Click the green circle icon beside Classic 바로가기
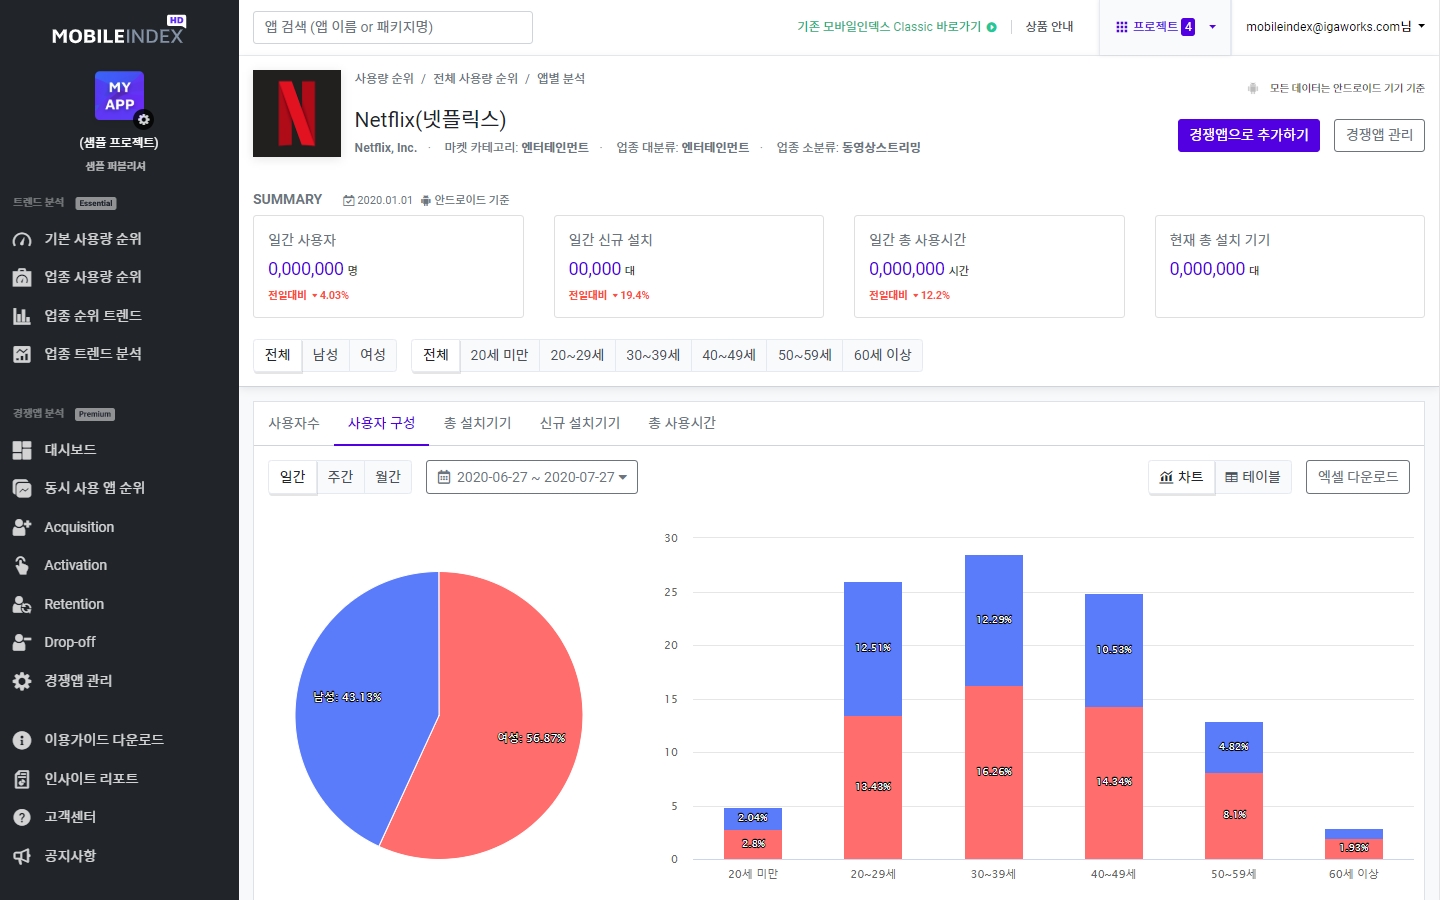 [992, 27]
